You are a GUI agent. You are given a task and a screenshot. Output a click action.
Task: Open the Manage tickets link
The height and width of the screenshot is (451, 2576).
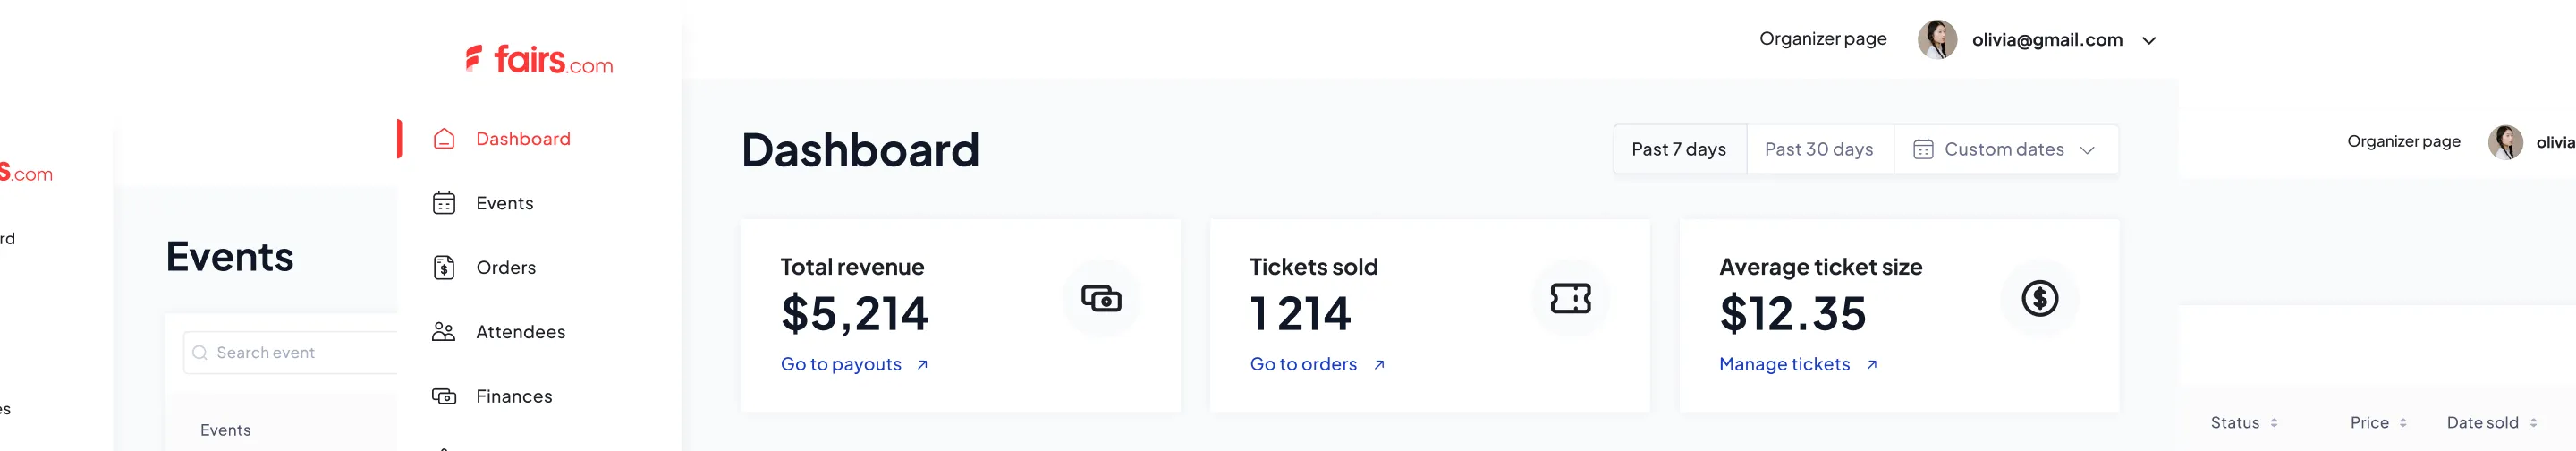click(1798, 364)
